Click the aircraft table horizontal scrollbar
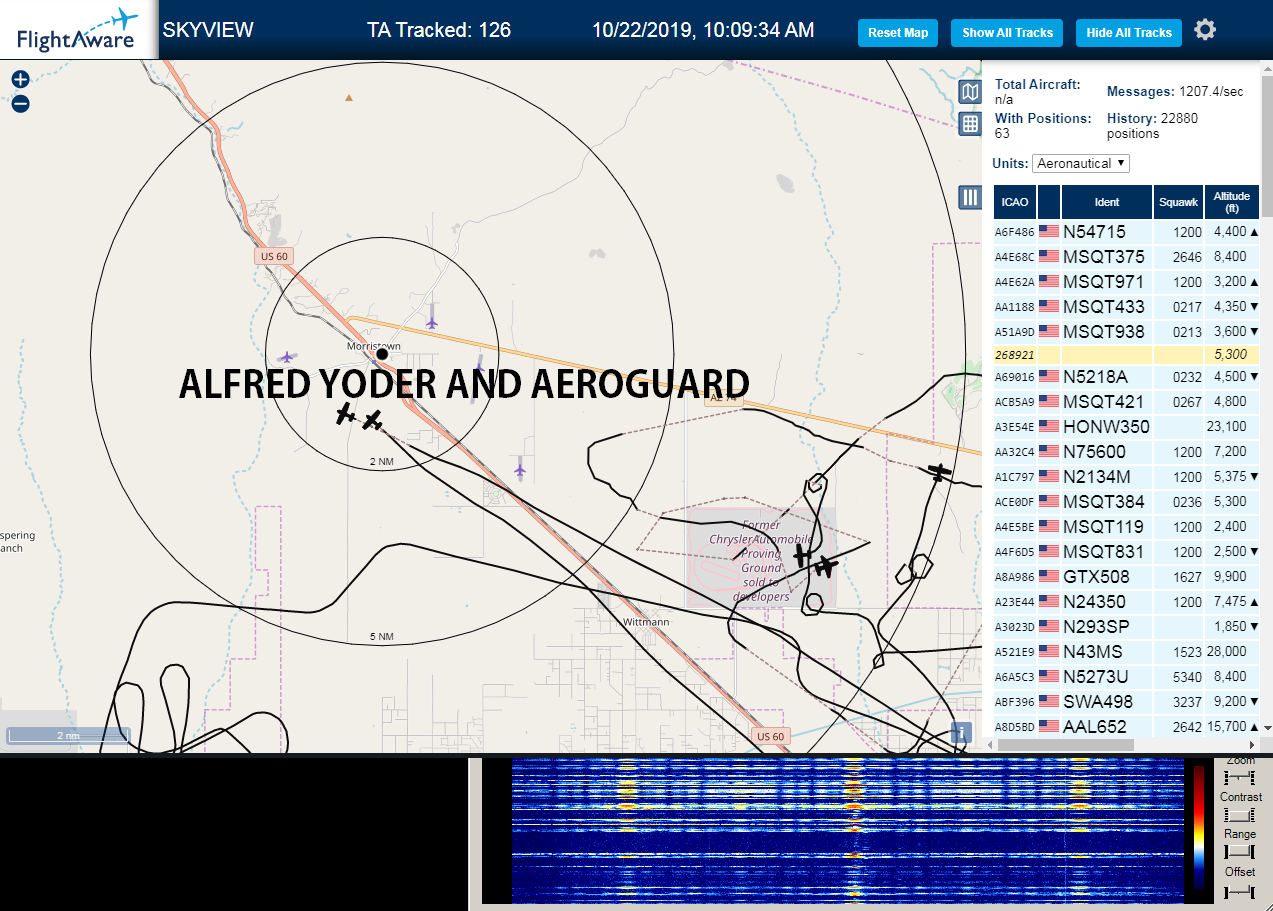Viewport: 1273px width, 911px height. (1065, 745)
